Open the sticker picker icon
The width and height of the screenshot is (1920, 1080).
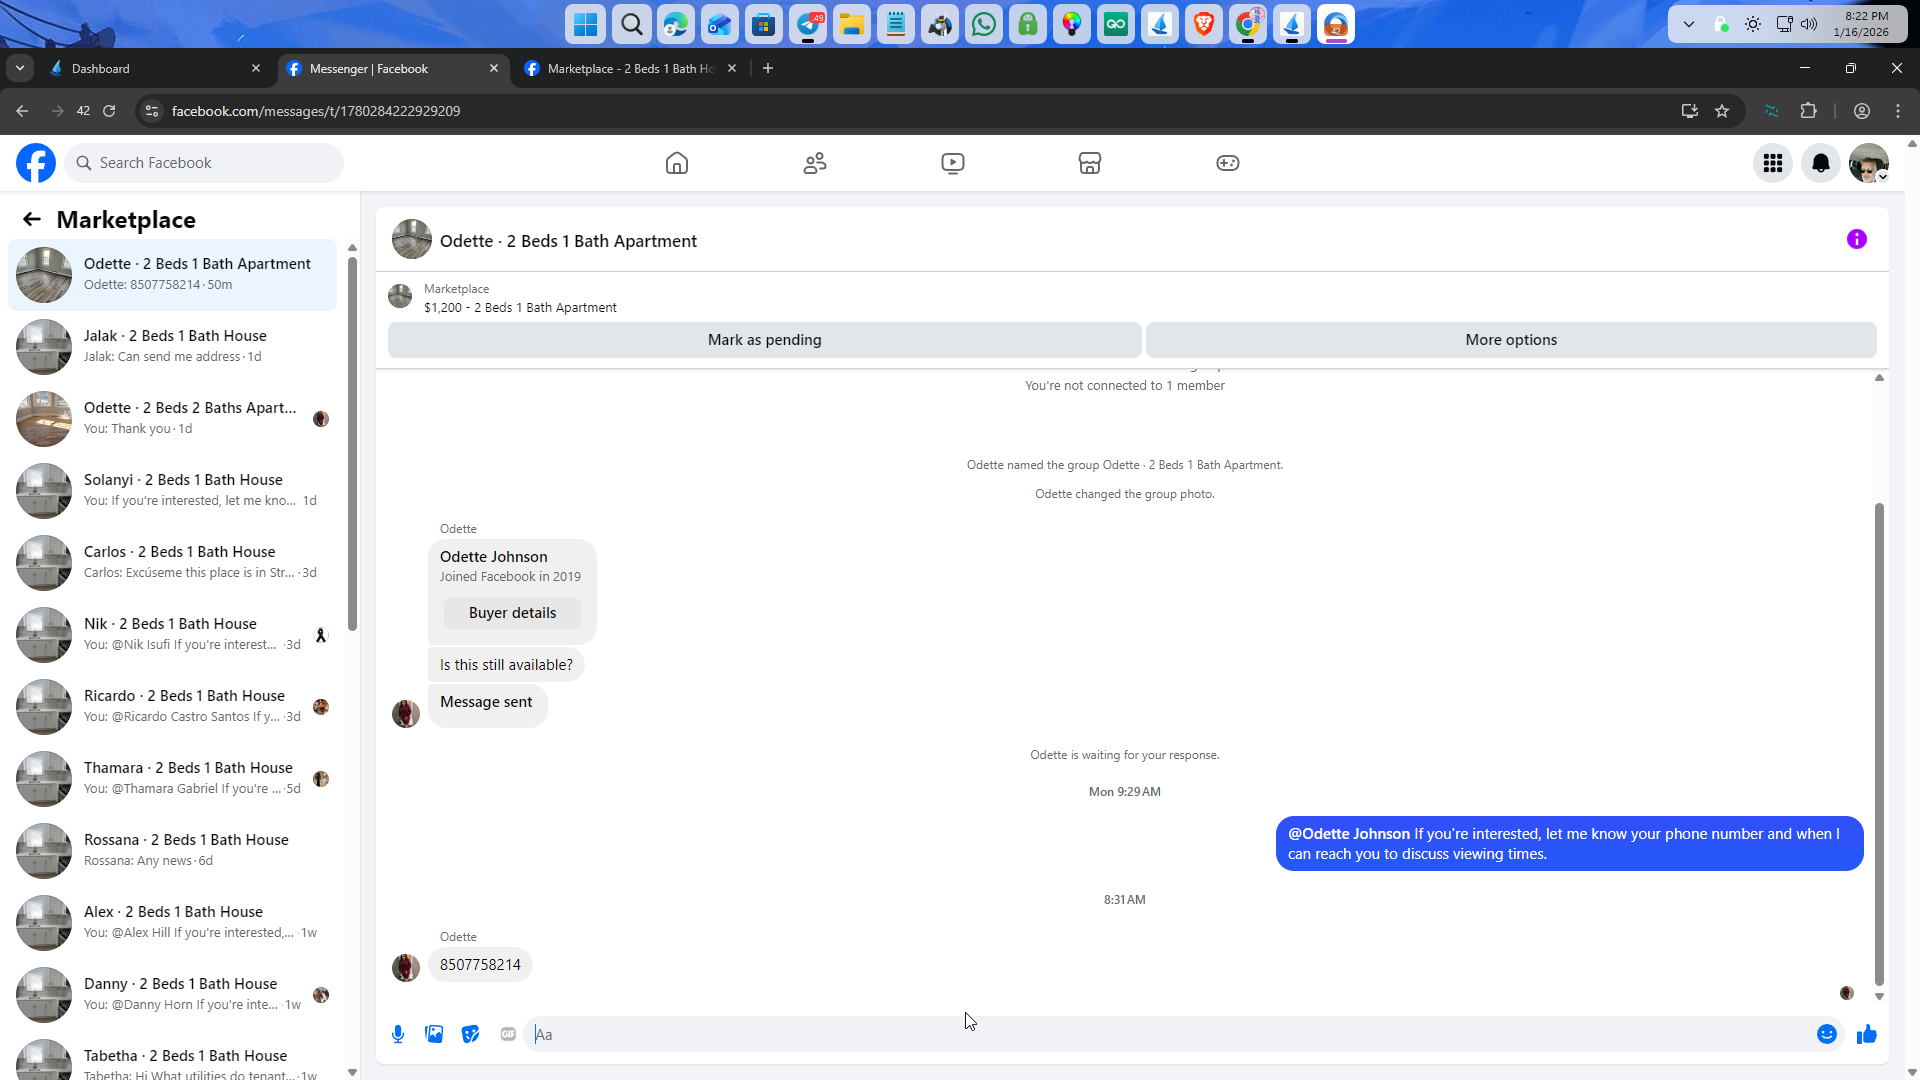[x=471, y=1034]
